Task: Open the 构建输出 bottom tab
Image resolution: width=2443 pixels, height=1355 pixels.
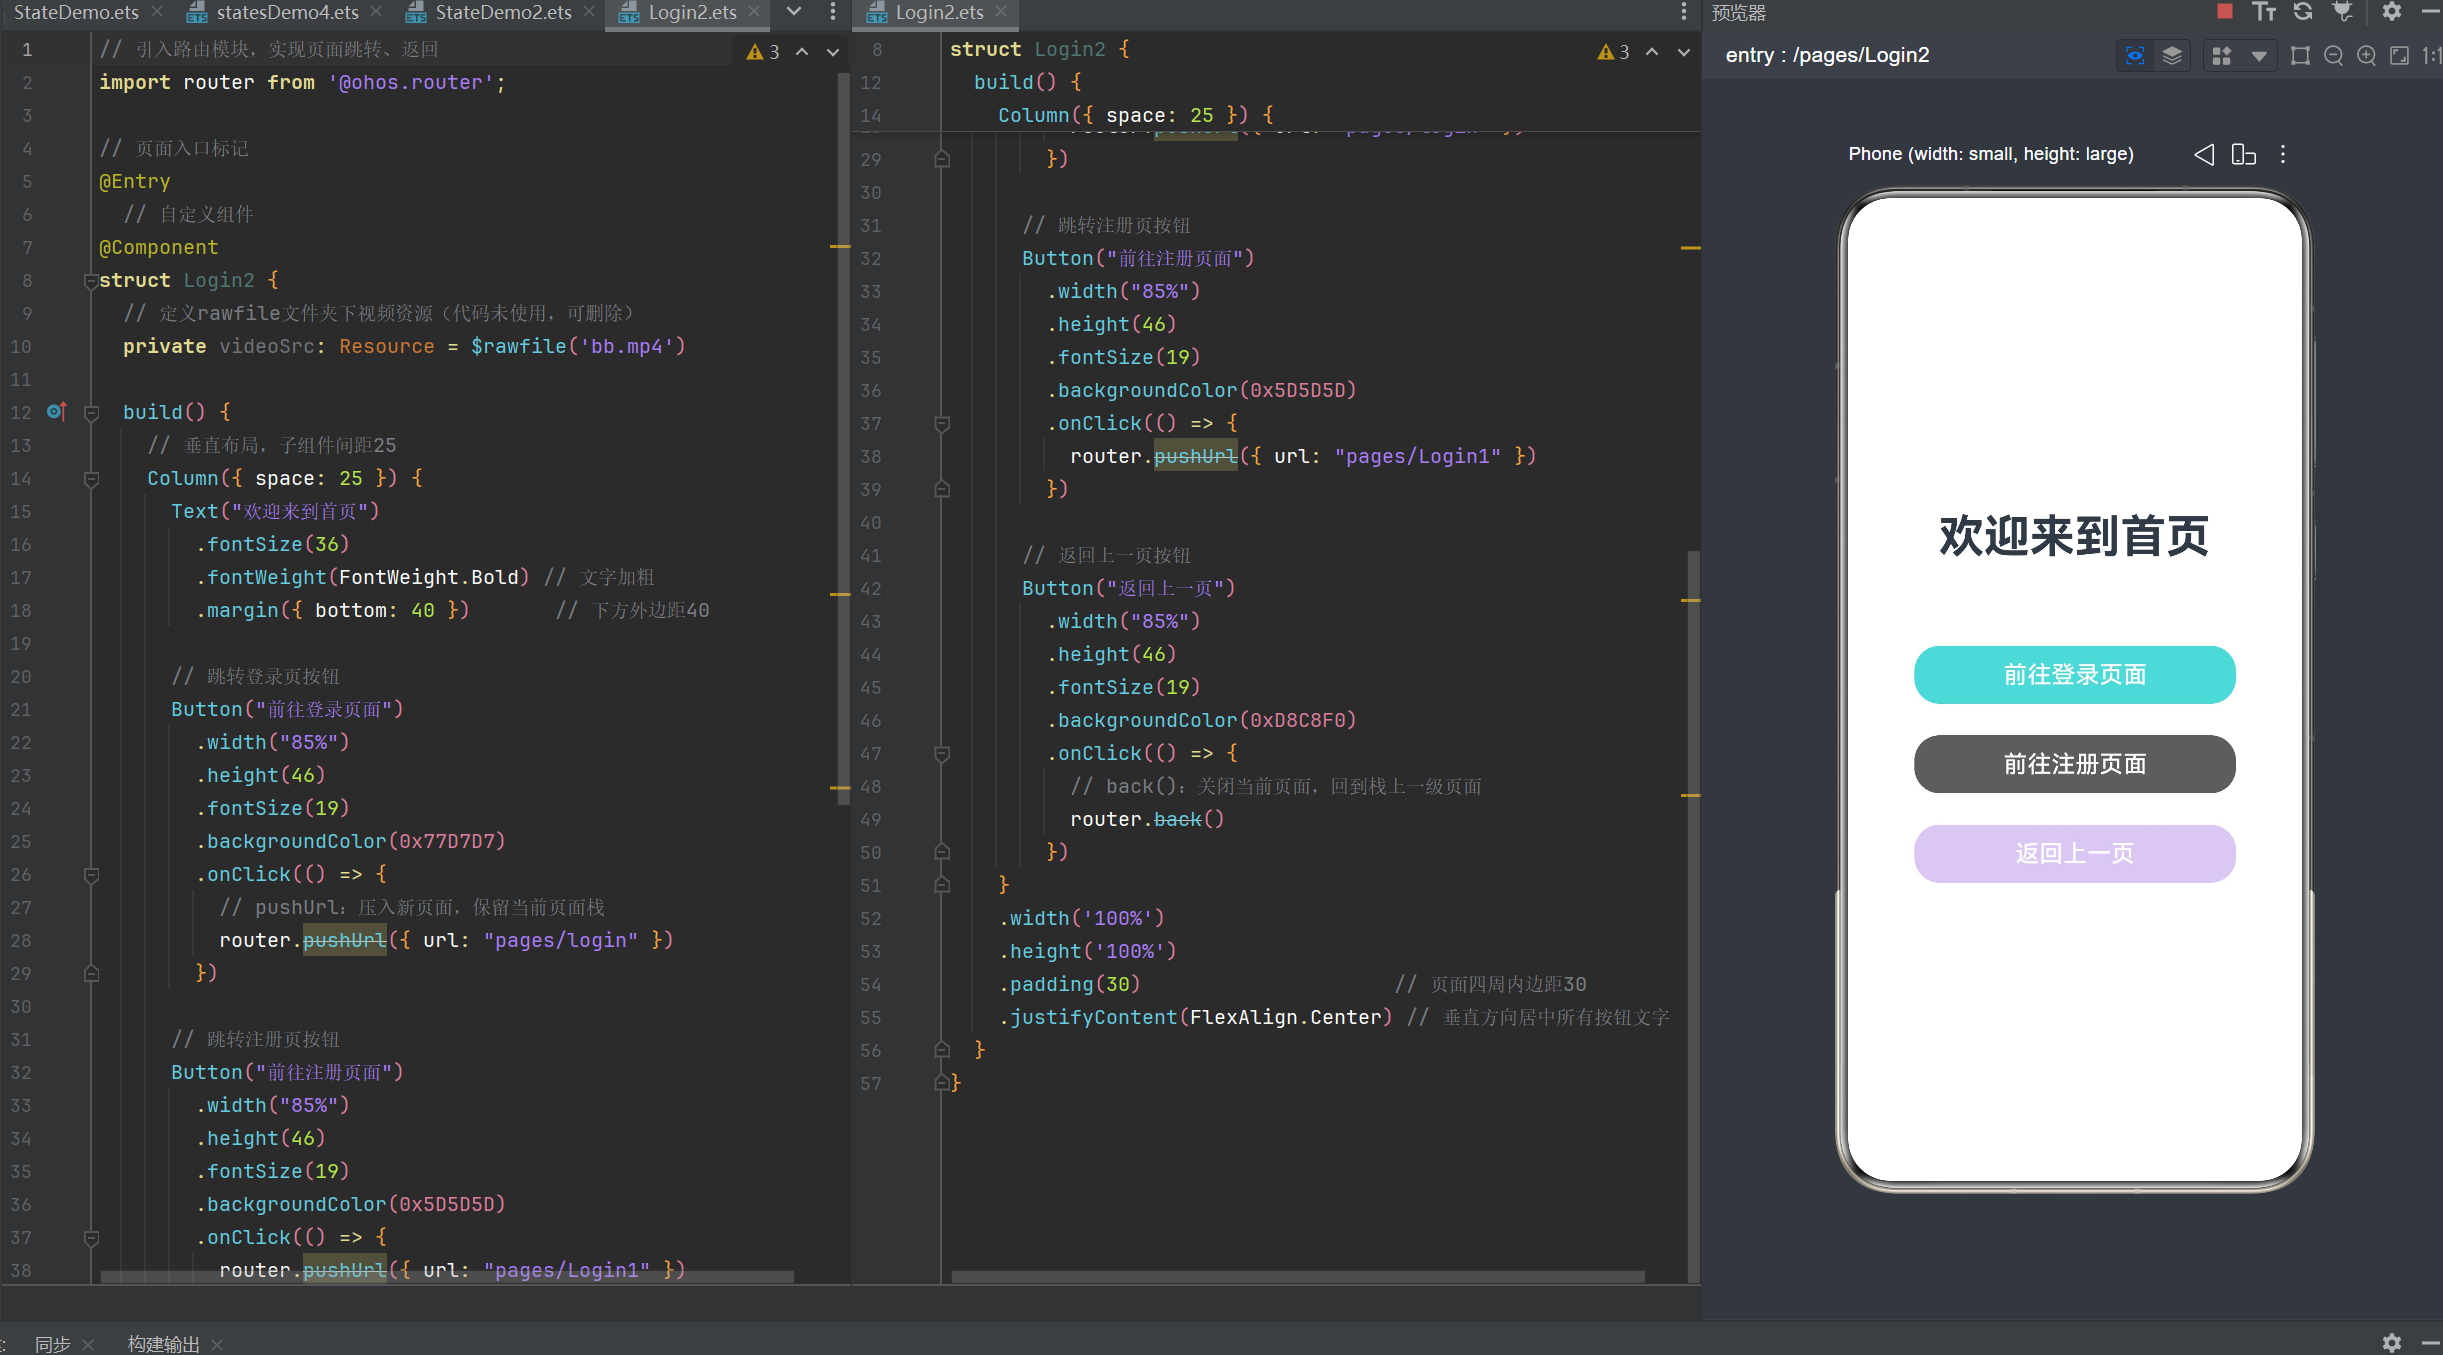Action: pyautogui.click(x=163, y=1344)
